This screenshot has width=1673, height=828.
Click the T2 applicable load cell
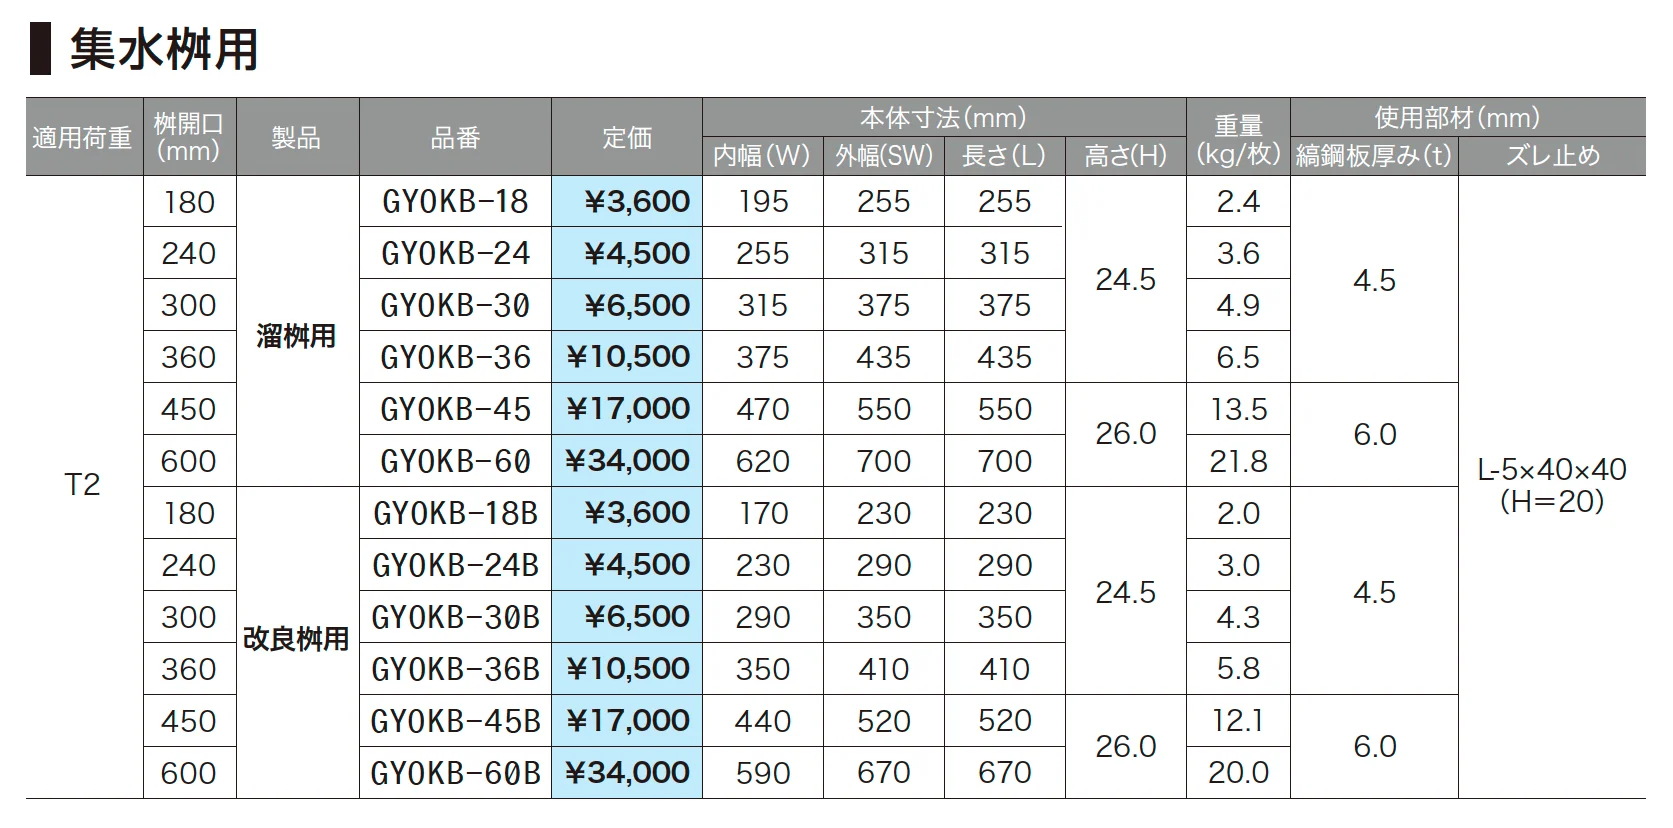point(83,486)
